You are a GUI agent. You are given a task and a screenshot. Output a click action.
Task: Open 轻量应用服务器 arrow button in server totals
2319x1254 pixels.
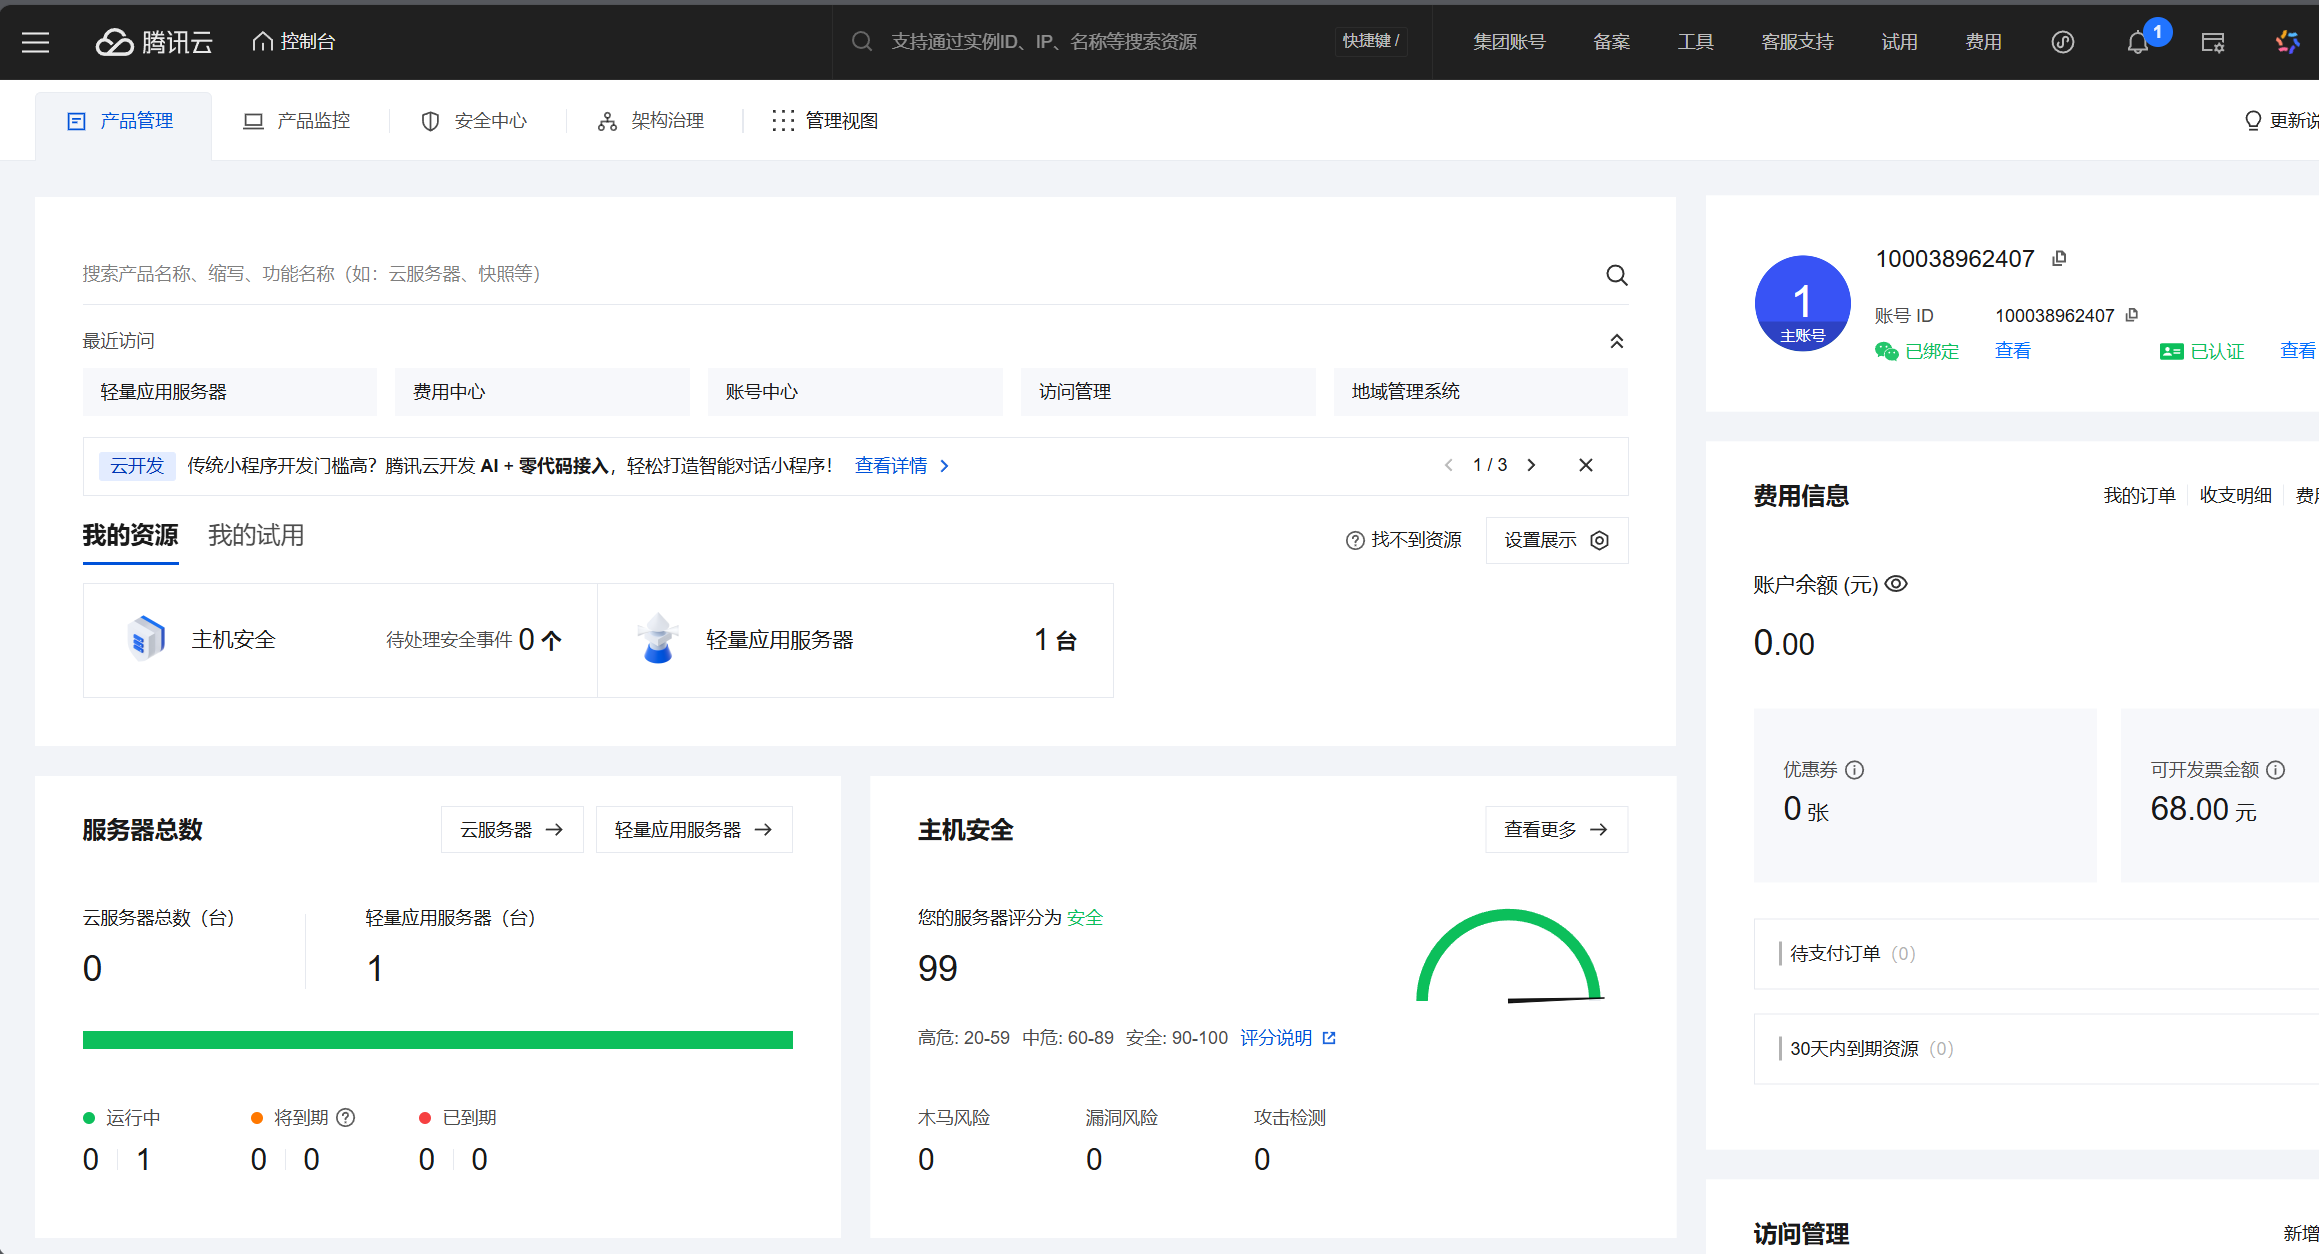[694, 830]
